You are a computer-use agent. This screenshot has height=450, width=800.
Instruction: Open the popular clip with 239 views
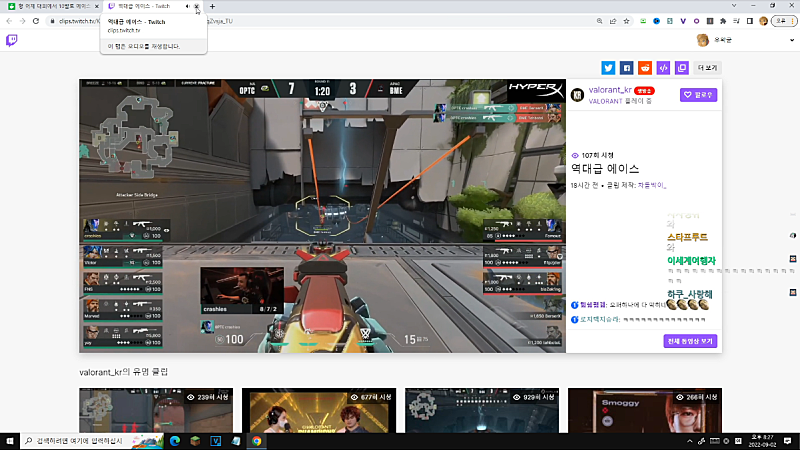point(156,410)
